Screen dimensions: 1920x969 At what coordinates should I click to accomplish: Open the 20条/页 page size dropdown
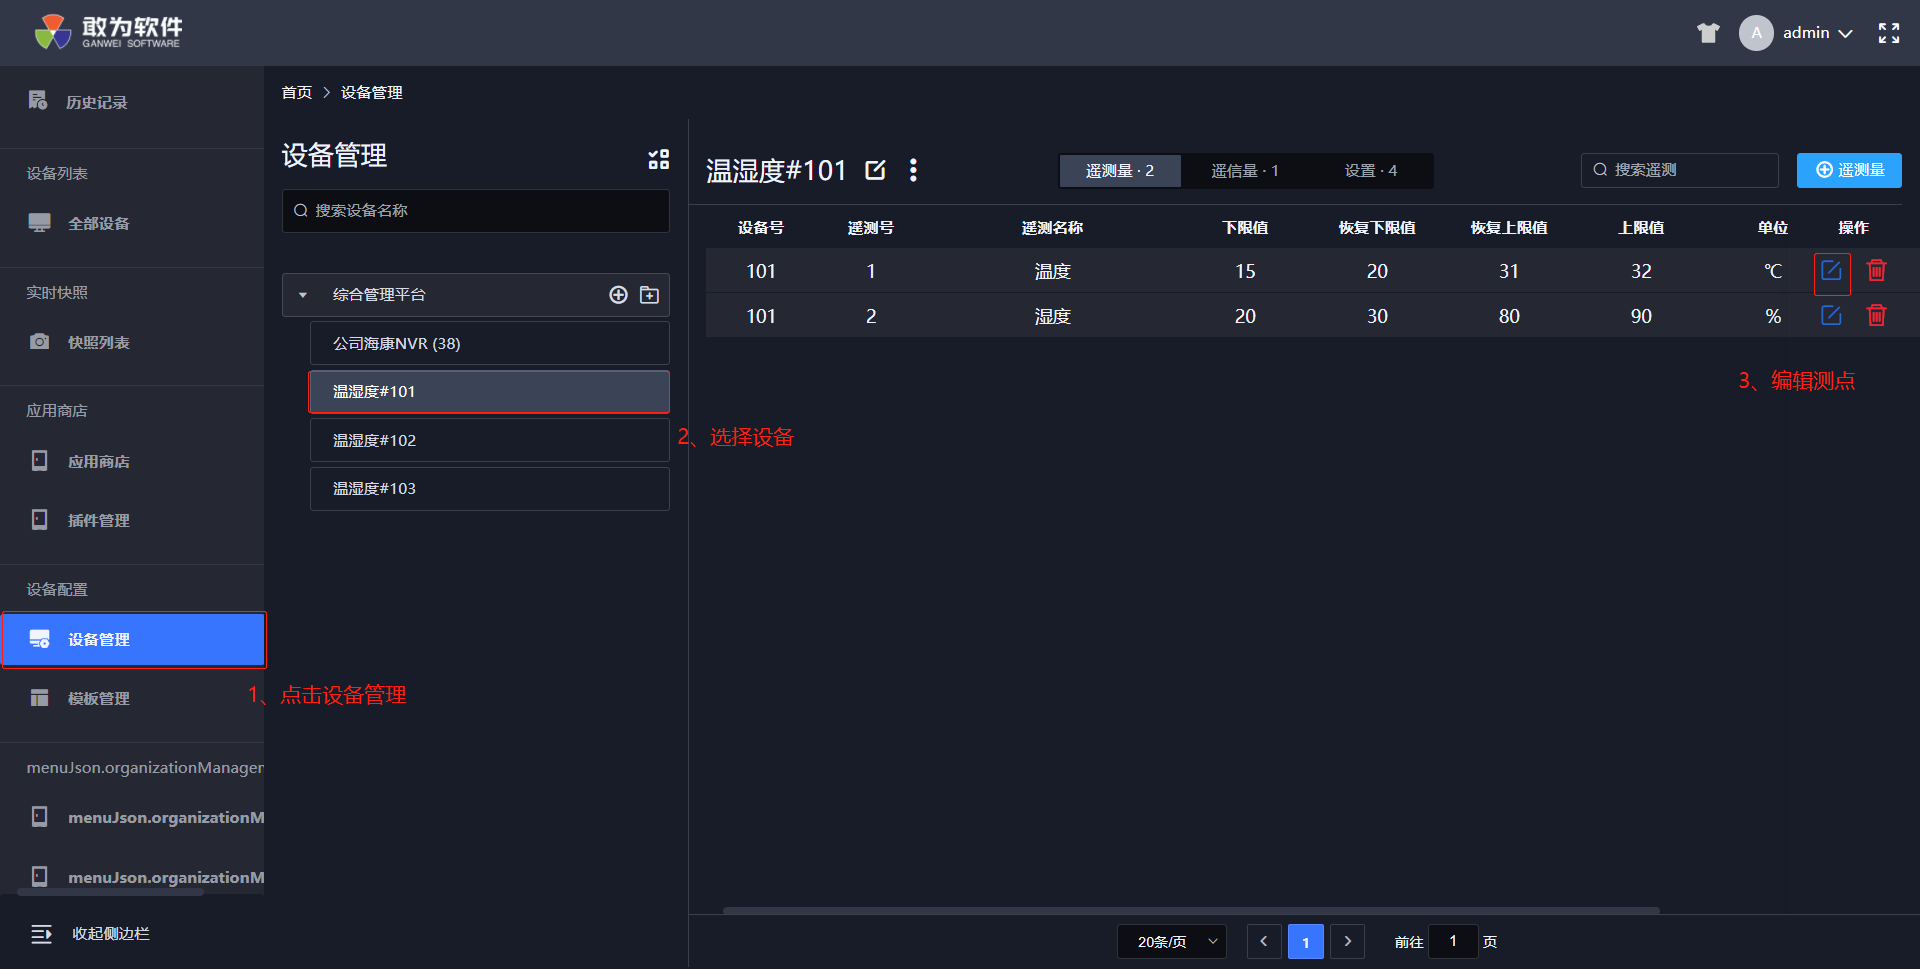(1172, 942)
